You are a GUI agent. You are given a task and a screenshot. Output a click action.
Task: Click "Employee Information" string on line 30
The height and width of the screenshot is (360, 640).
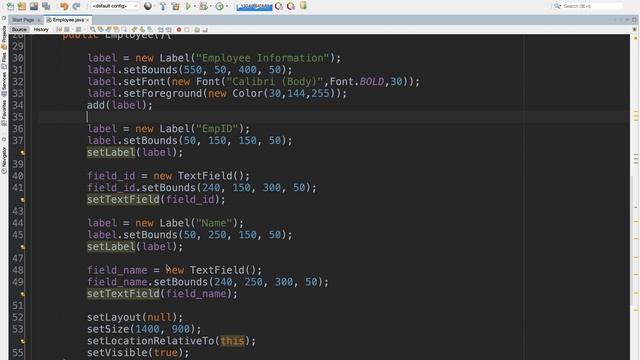[x=262, y=58]
